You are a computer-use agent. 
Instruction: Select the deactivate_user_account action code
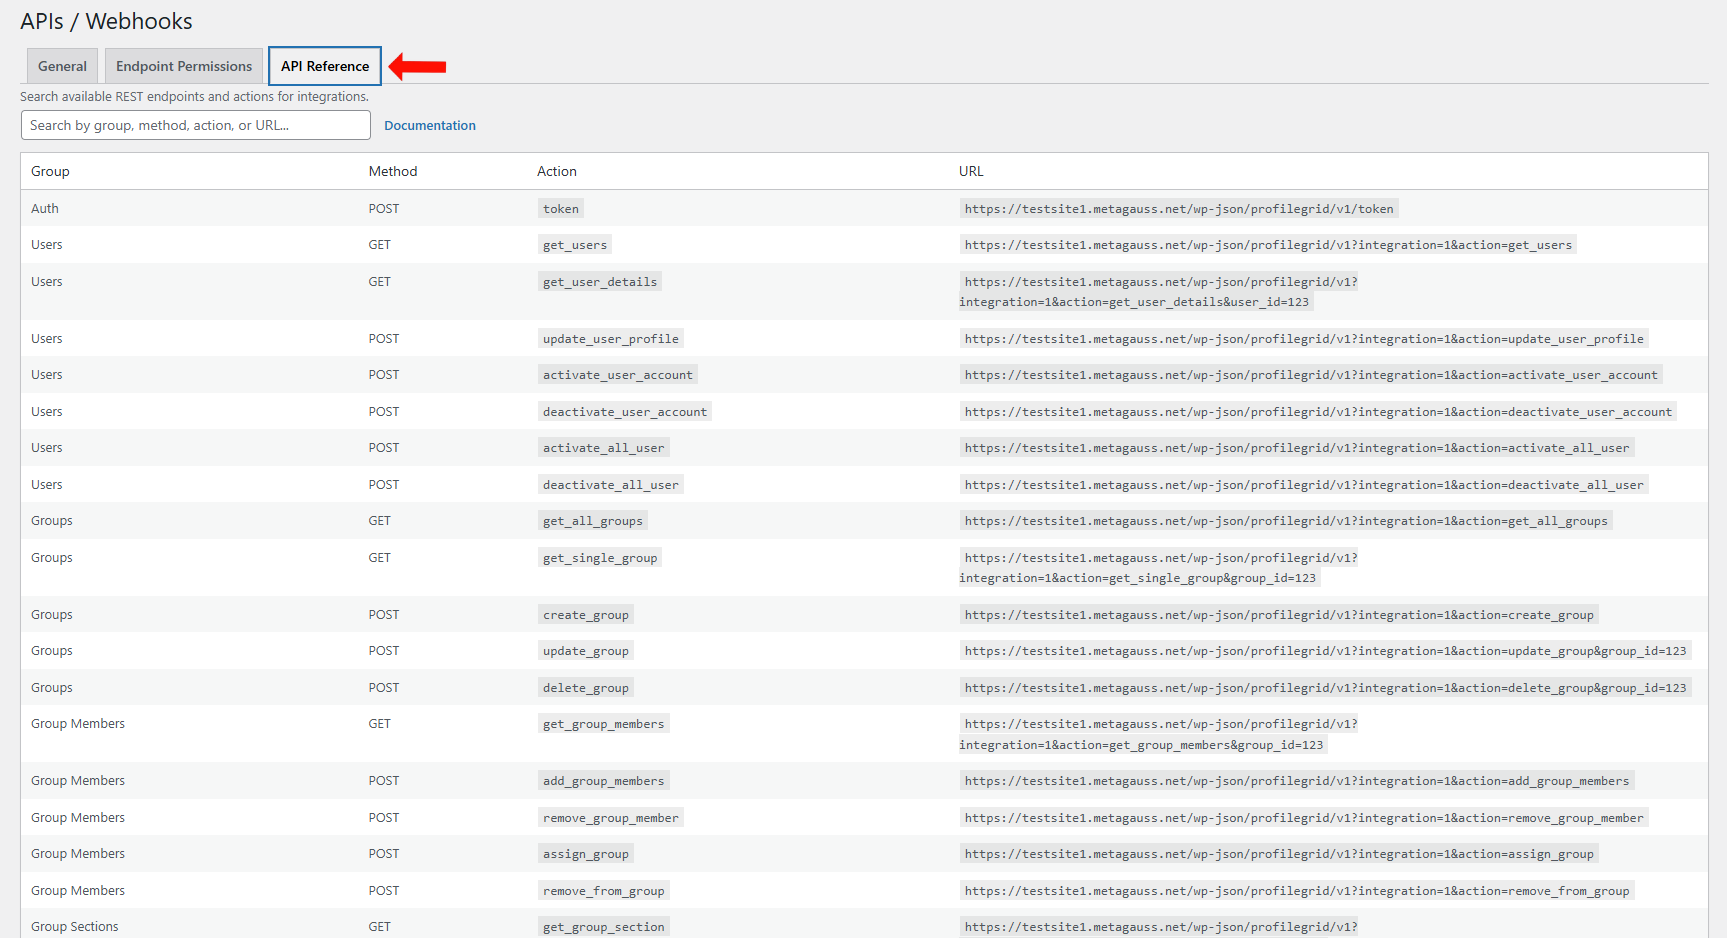pyautogui.click(x=624, y=412)
